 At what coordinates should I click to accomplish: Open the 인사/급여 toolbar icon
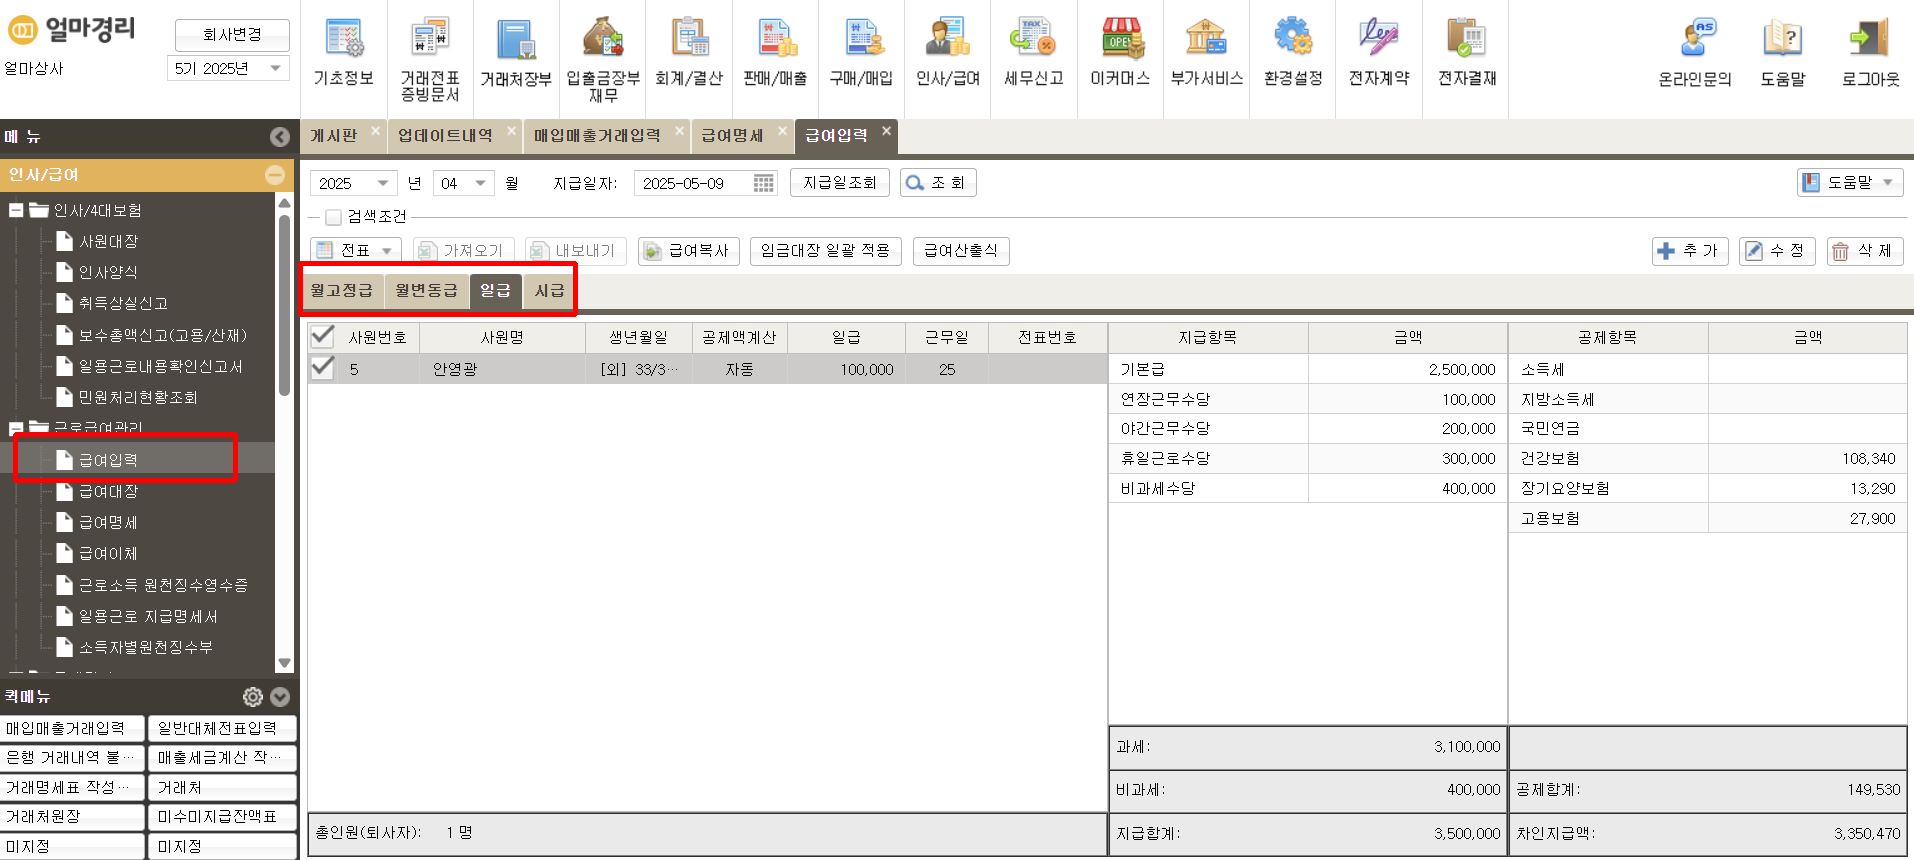(948, 52)
